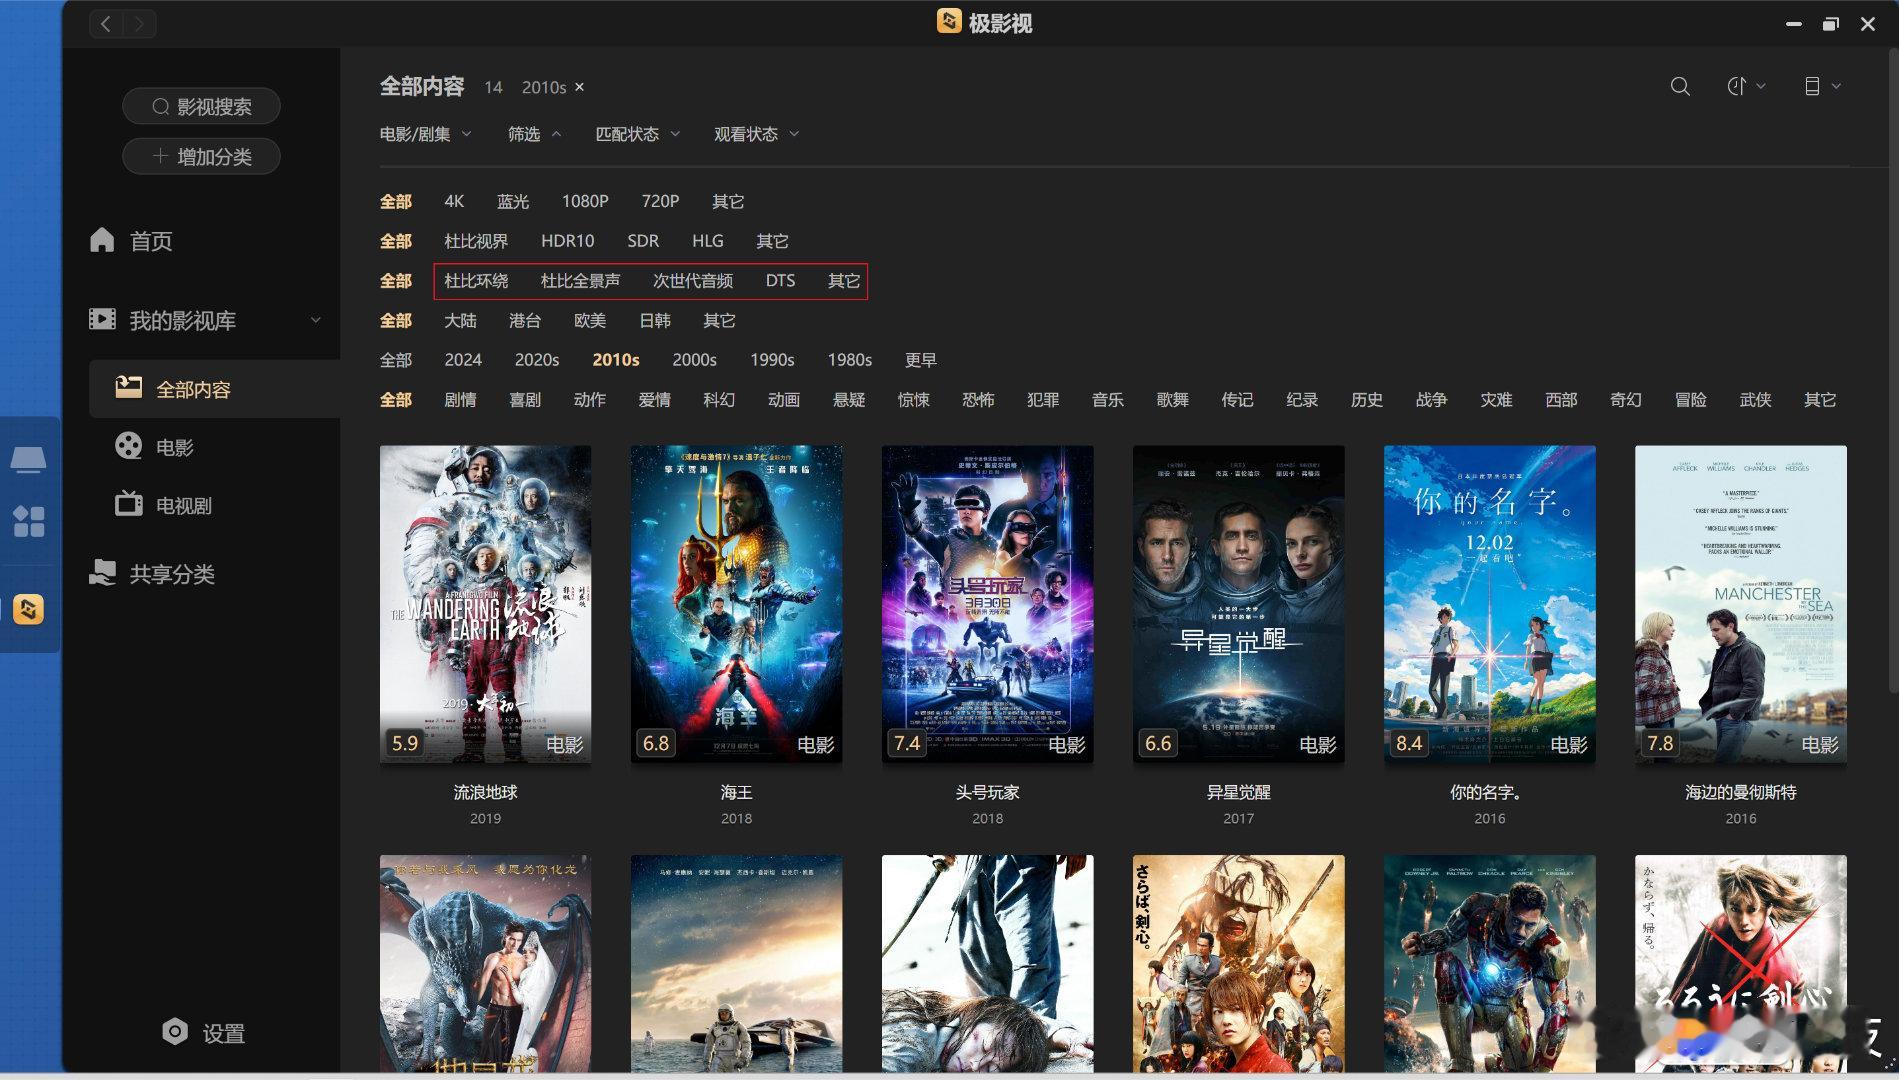
Task: Filter genre by 纪录
Action: click(1302, 400)
